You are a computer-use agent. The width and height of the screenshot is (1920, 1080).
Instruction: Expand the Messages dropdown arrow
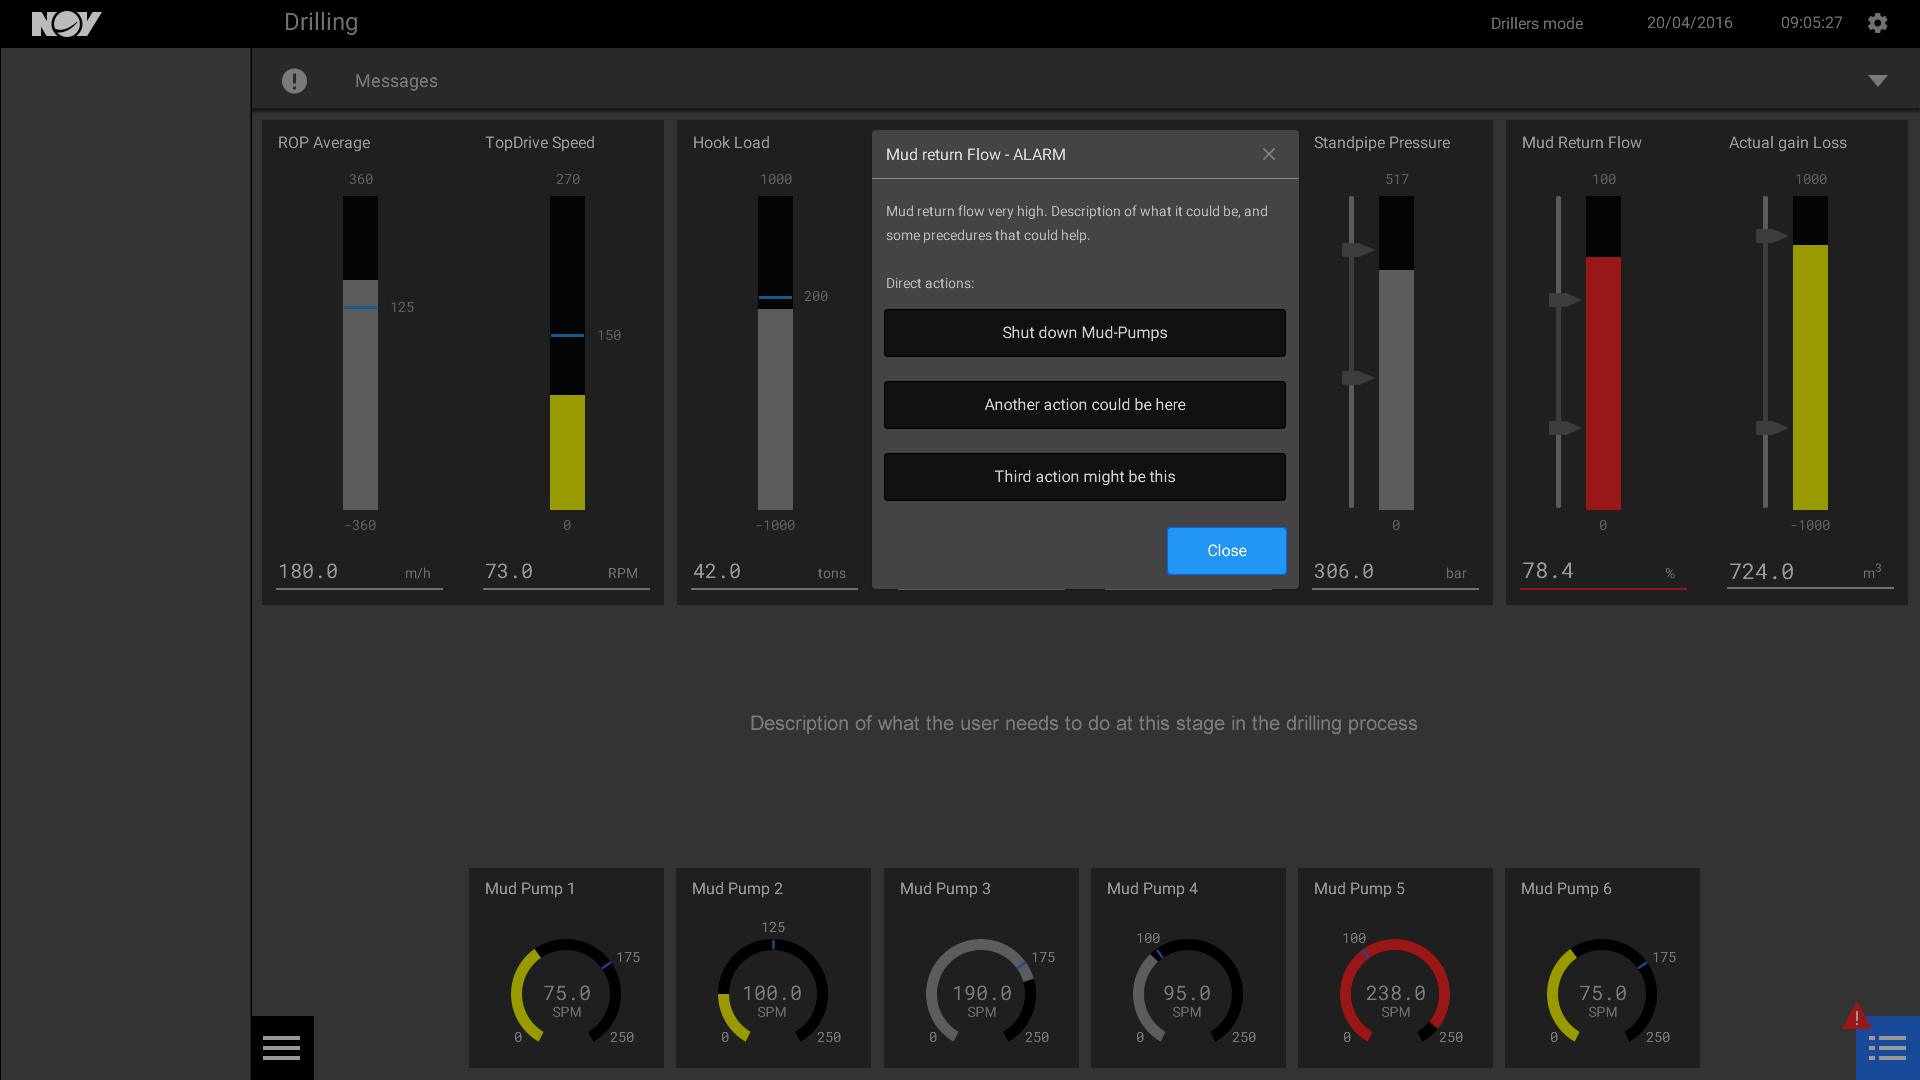(1877, 81)
